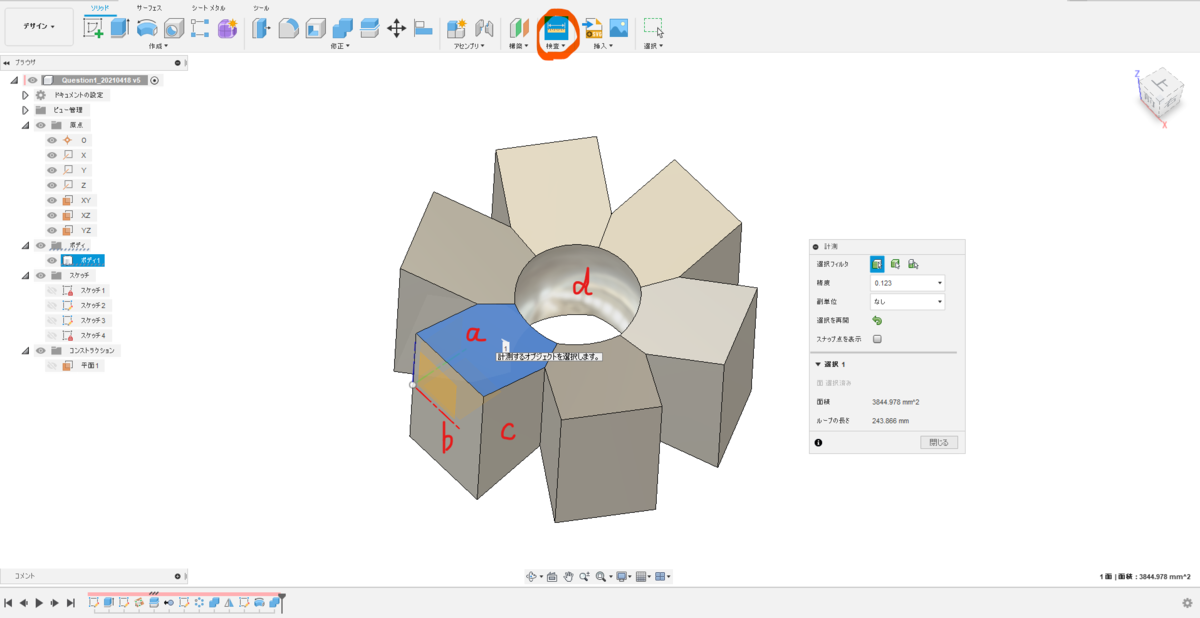
Task: Toggle visibility of origin point O
Action: [52, 140]
